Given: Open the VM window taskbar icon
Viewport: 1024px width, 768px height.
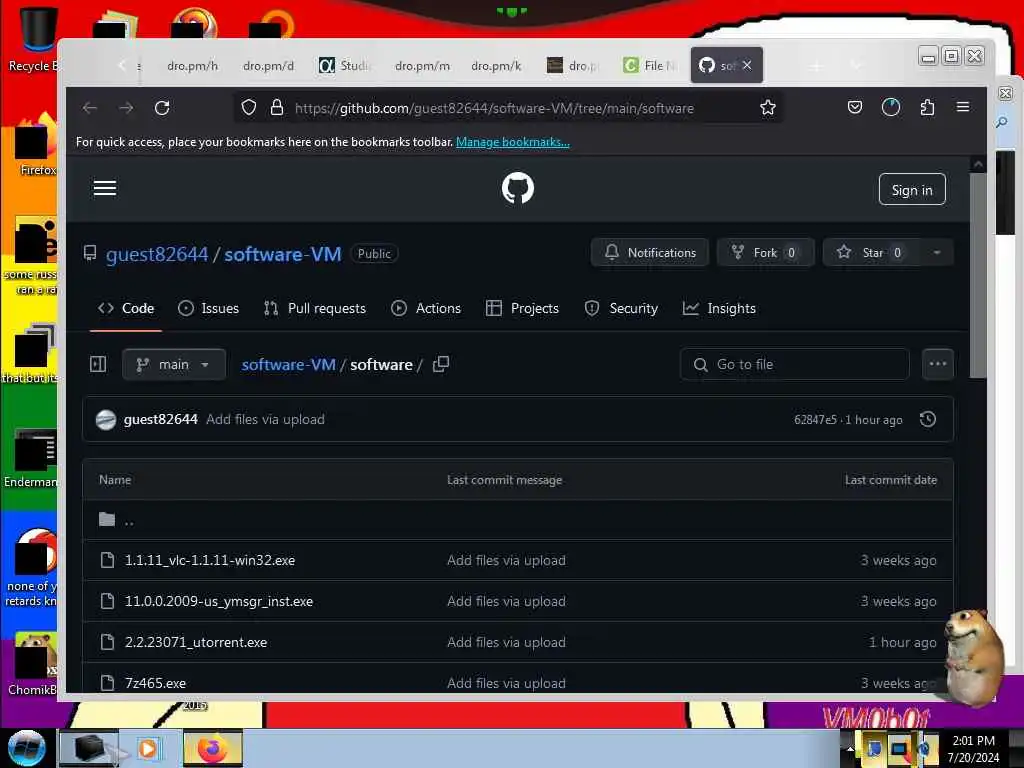Looking at the screenshot, I should point(89,748).
